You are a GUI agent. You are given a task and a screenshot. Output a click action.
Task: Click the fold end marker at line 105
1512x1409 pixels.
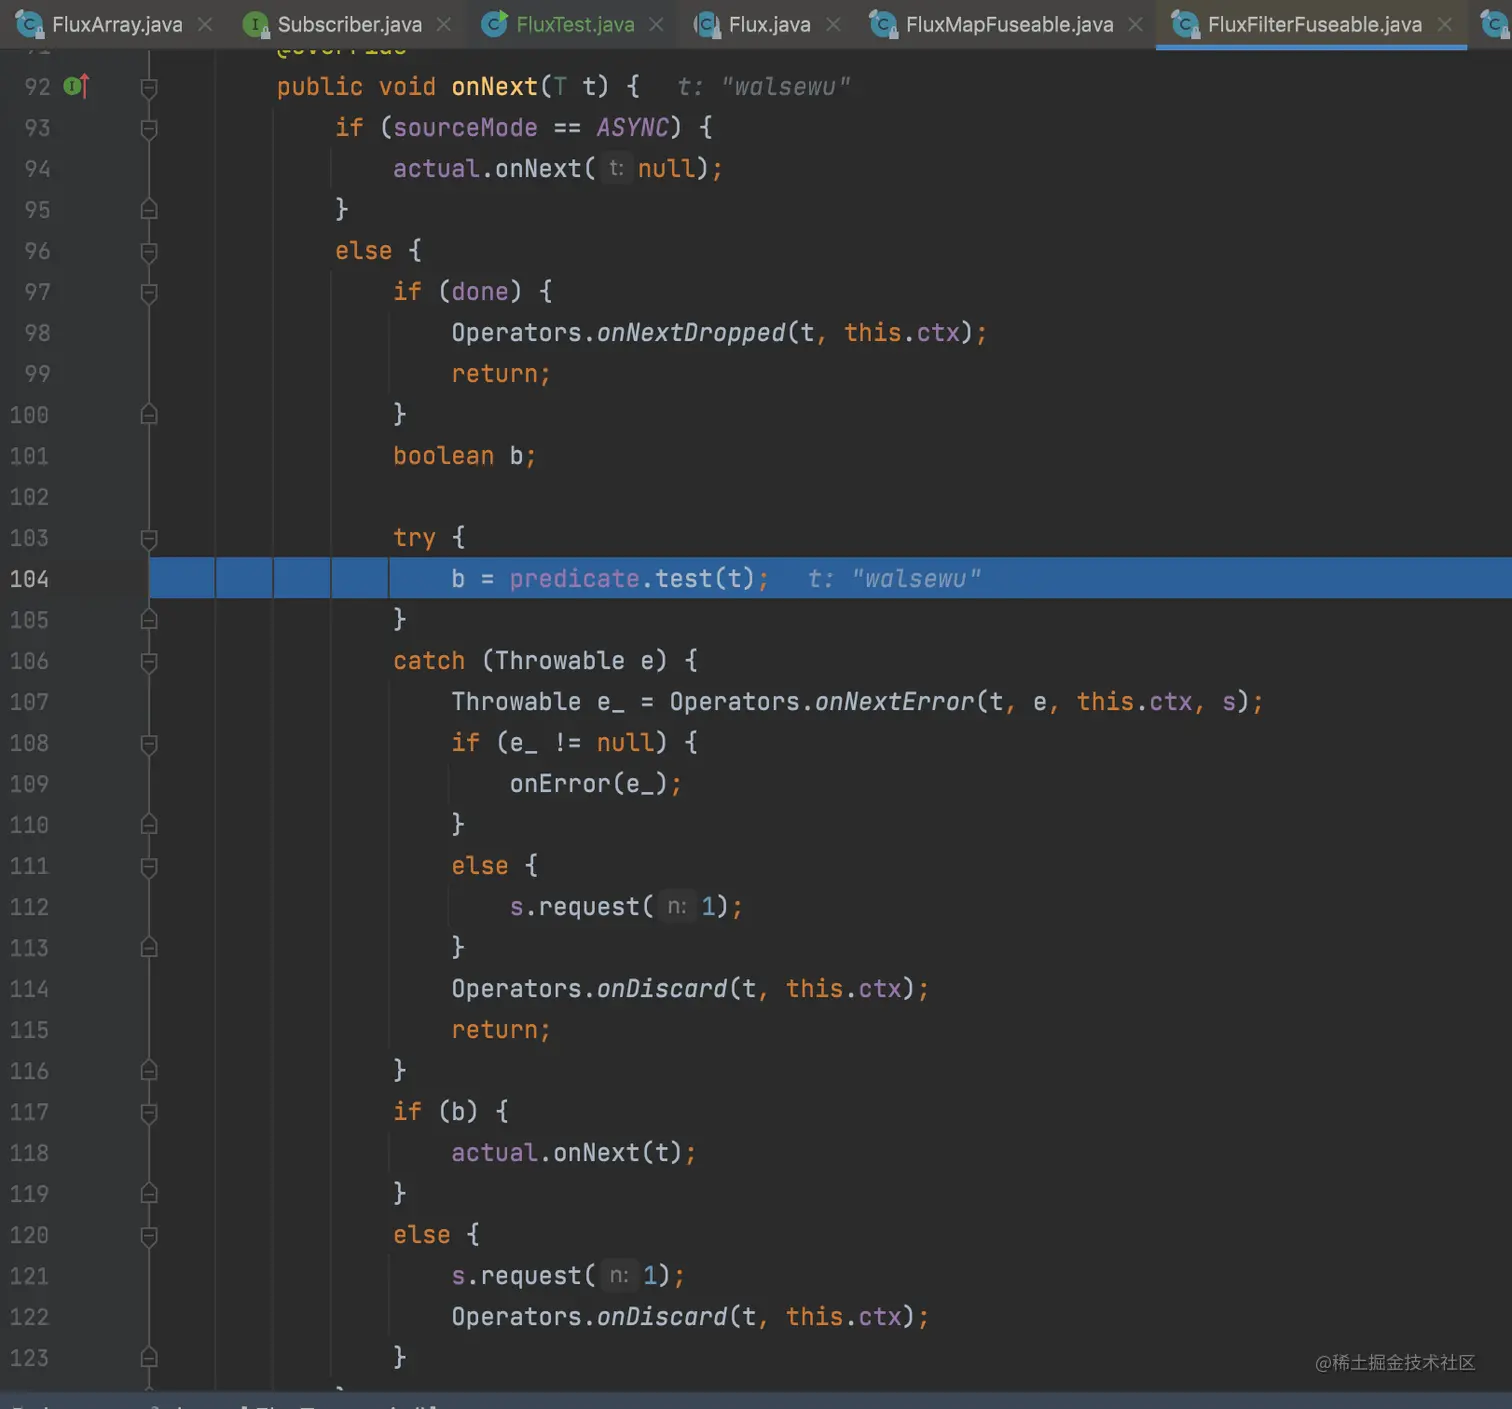[149, 619]
